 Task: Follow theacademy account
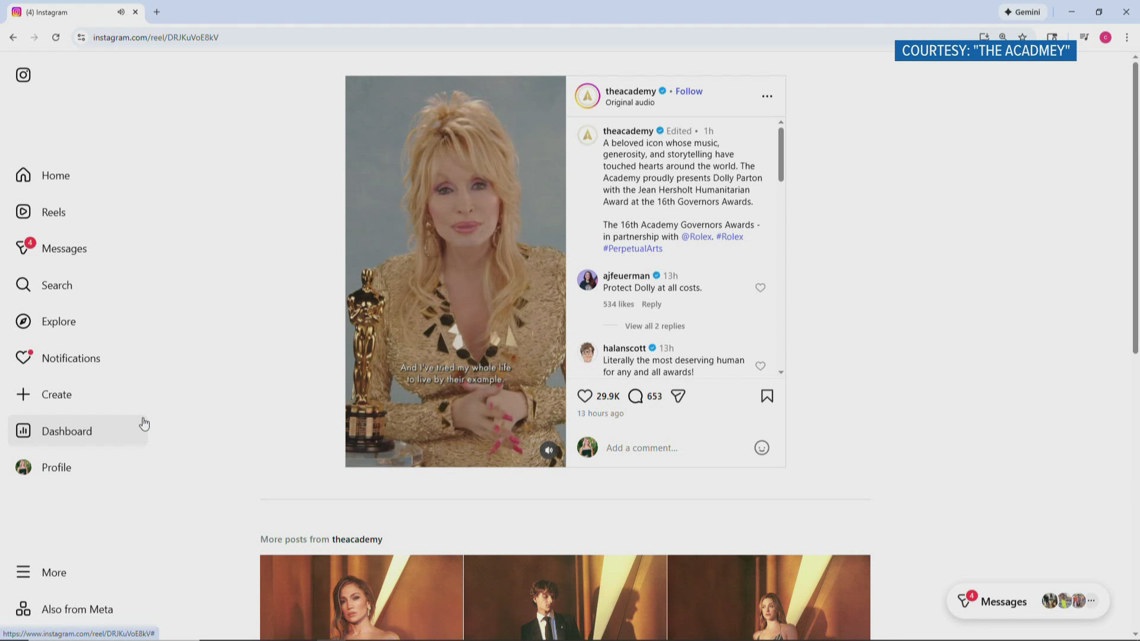(x=689, y=91)
